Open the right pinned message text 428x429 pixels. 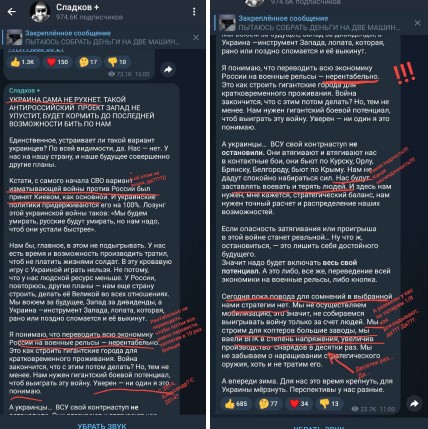tap(319, 23)
